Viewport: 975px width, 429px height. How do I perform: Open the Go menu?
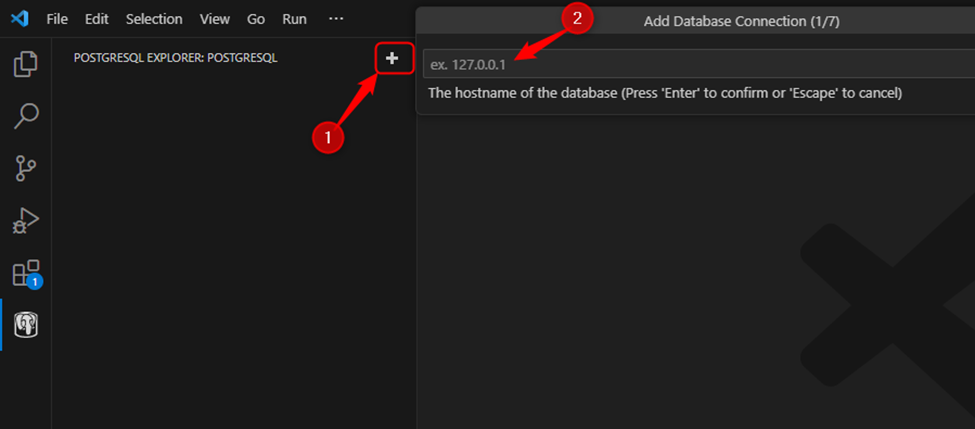[256, 19]
